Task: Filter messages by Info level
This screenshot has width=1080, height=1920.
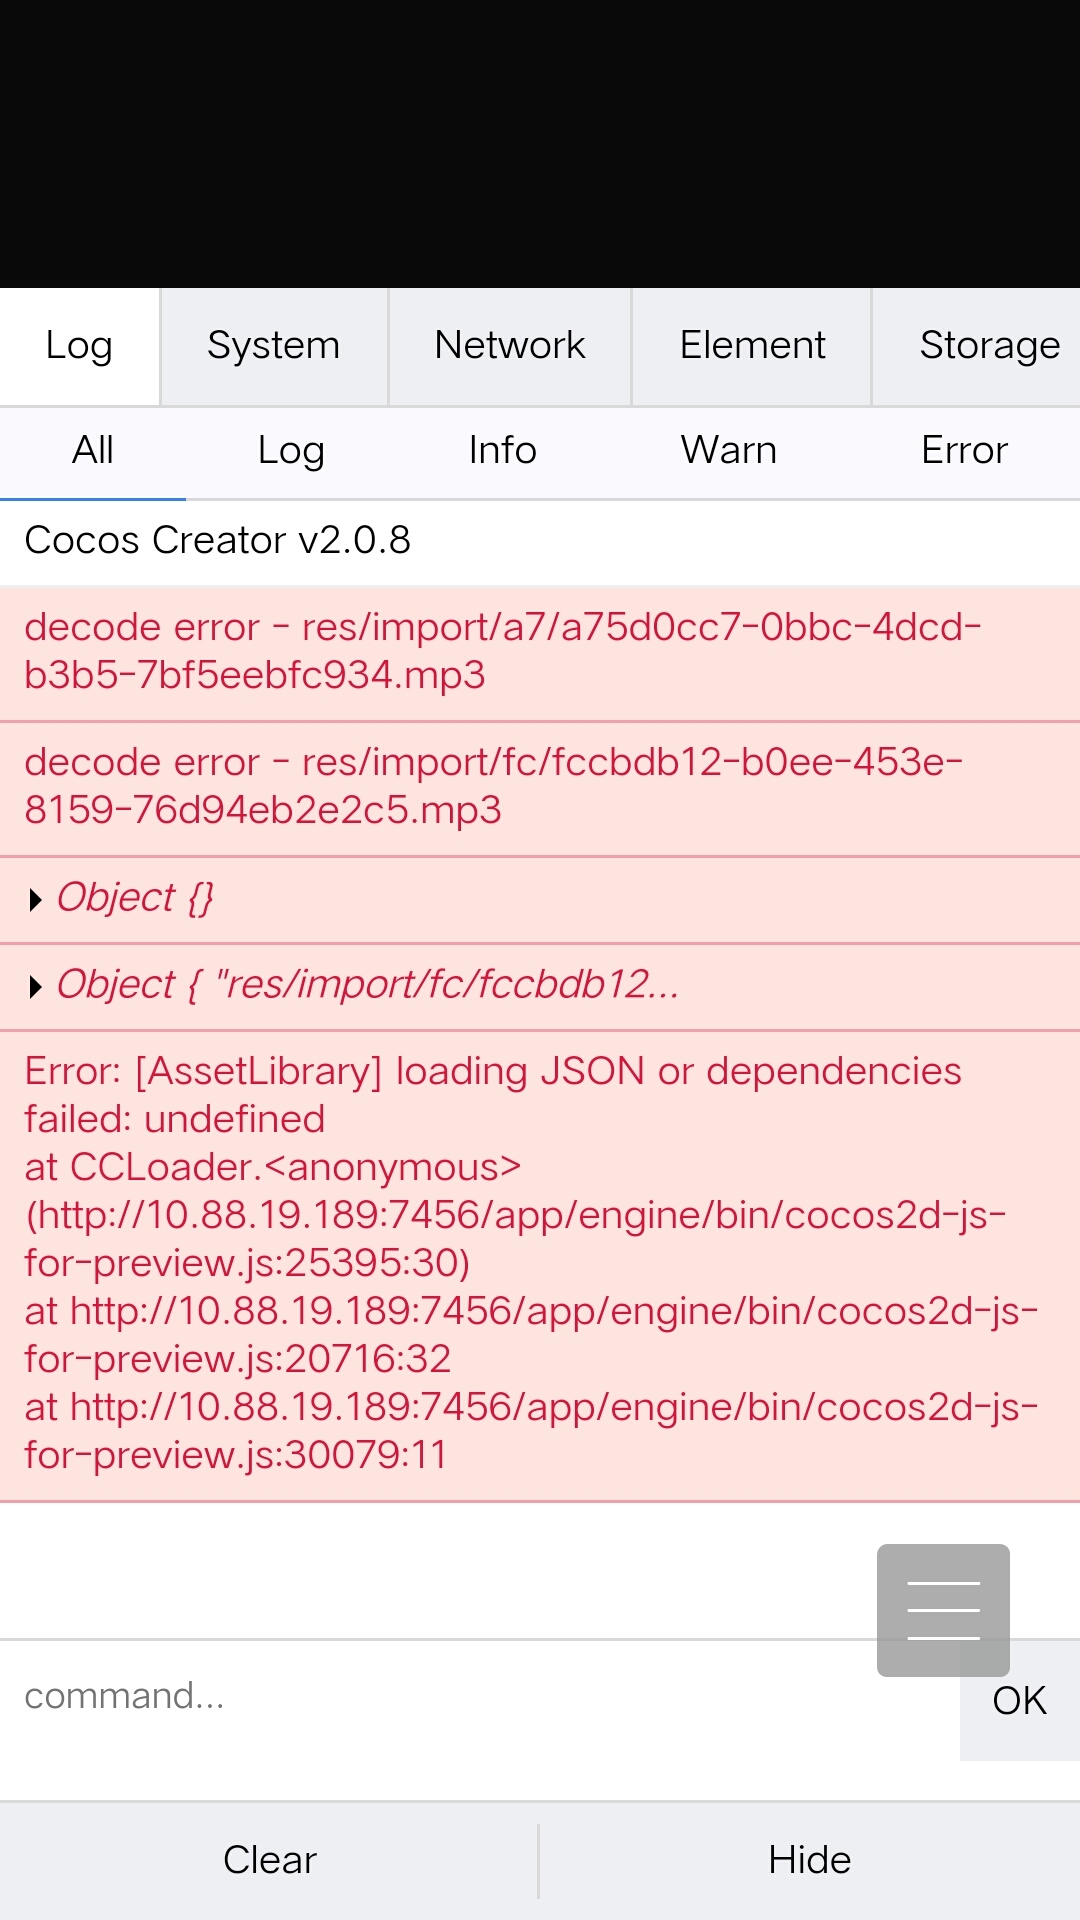Action: point(502,451)
